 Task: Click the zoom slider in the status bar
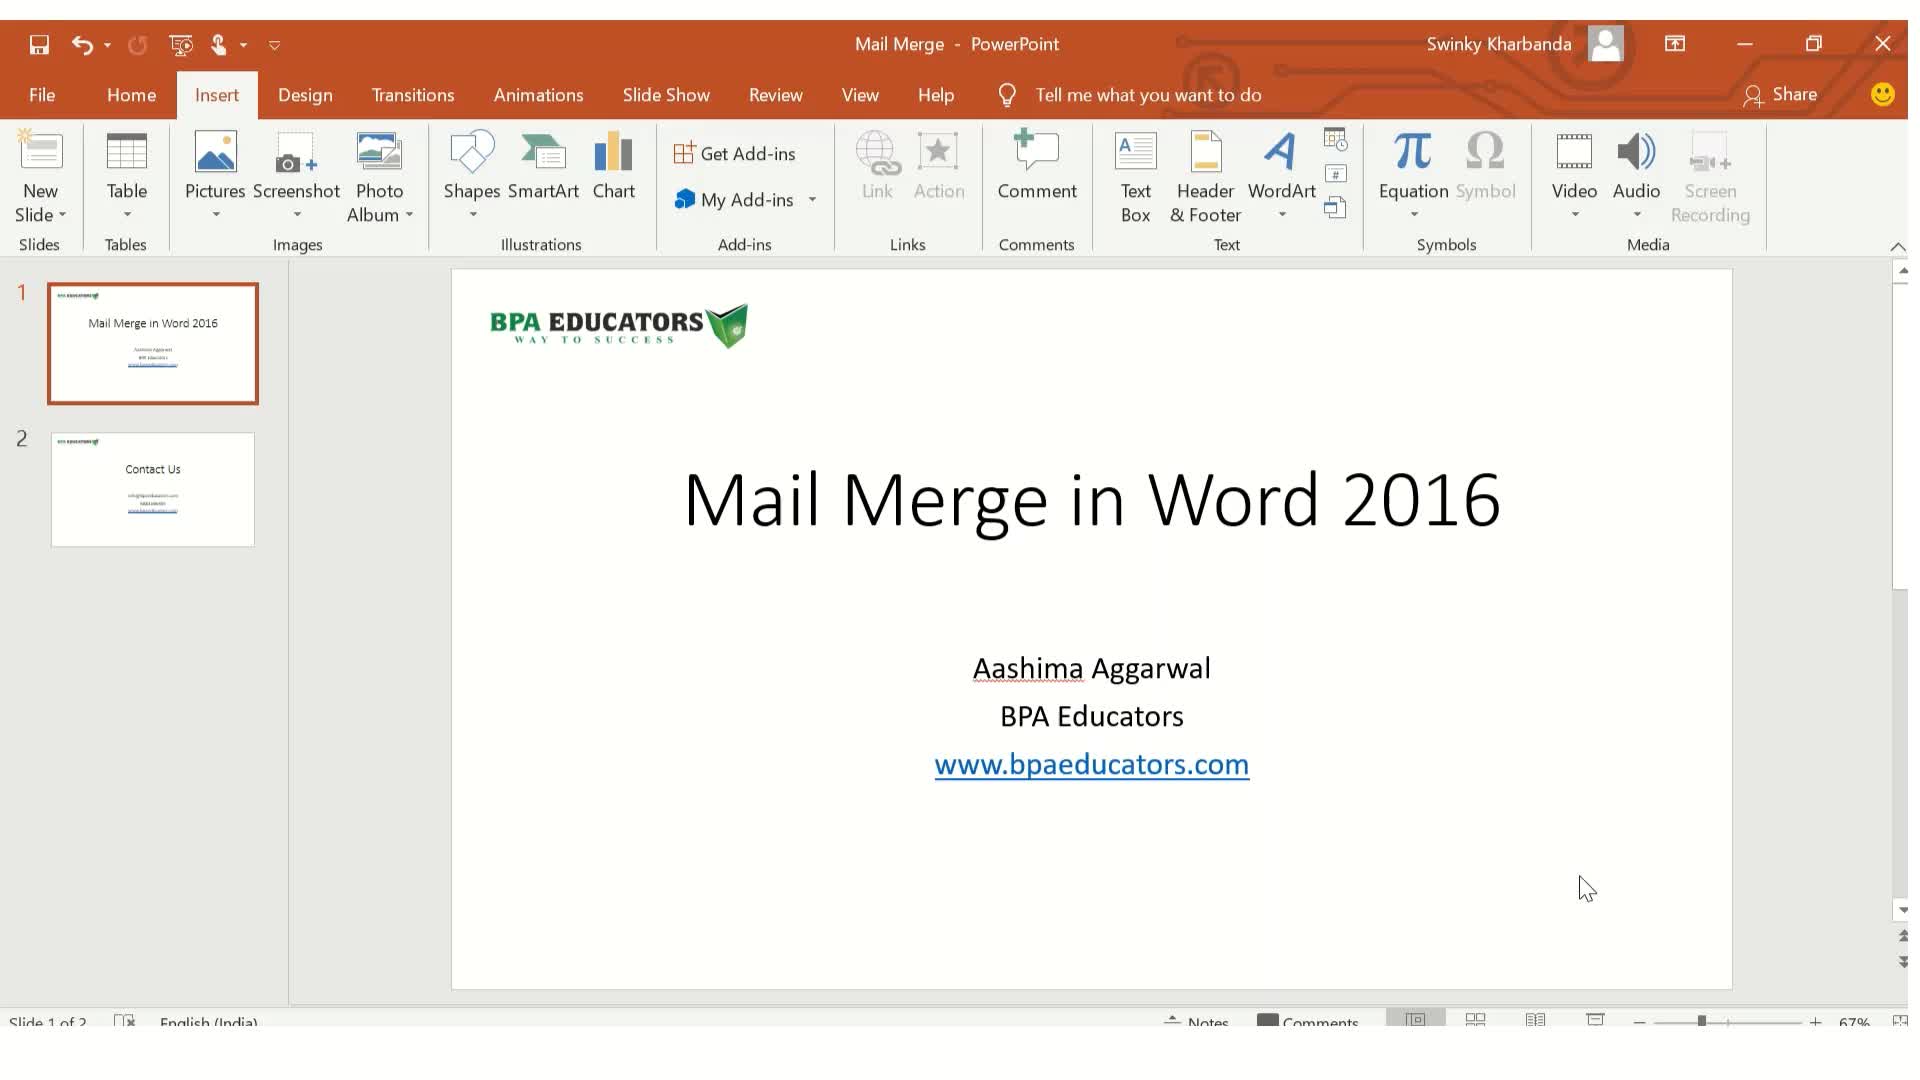click(1727, 1021)
